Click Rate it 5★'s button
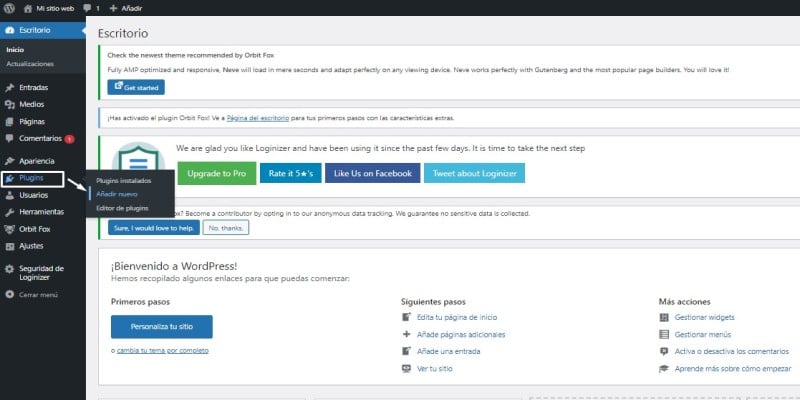Screen dimensions: 800x400 [x=291, y=173]
